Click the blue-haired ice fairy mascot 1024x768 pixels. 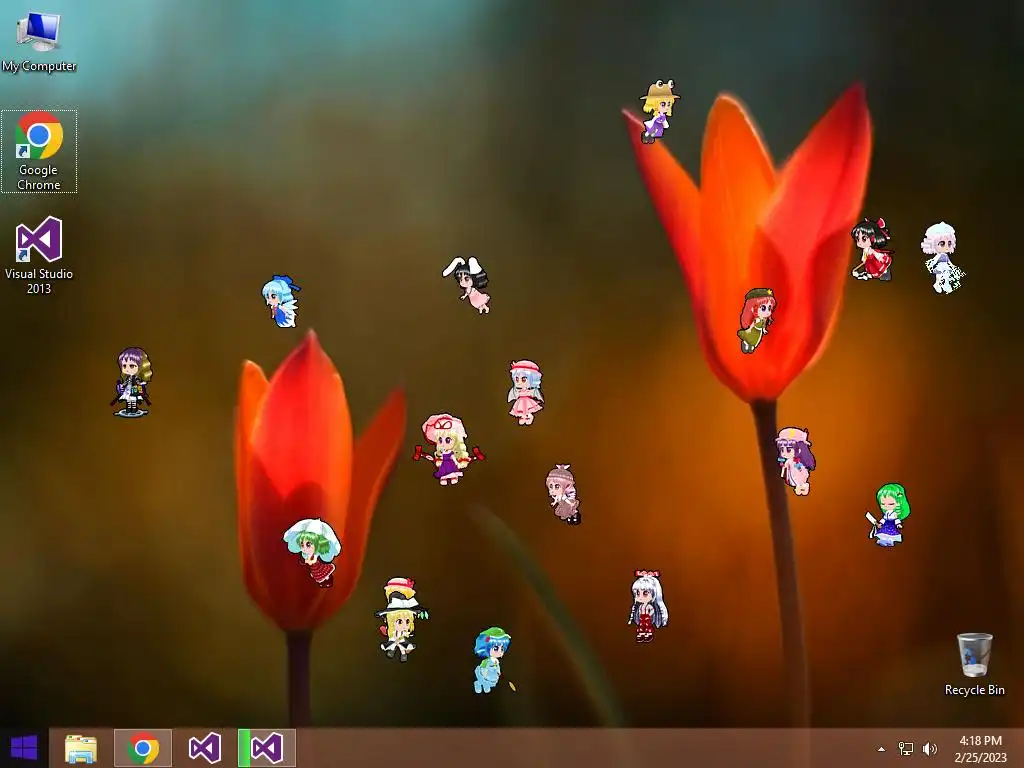click(x=281, y=301)
